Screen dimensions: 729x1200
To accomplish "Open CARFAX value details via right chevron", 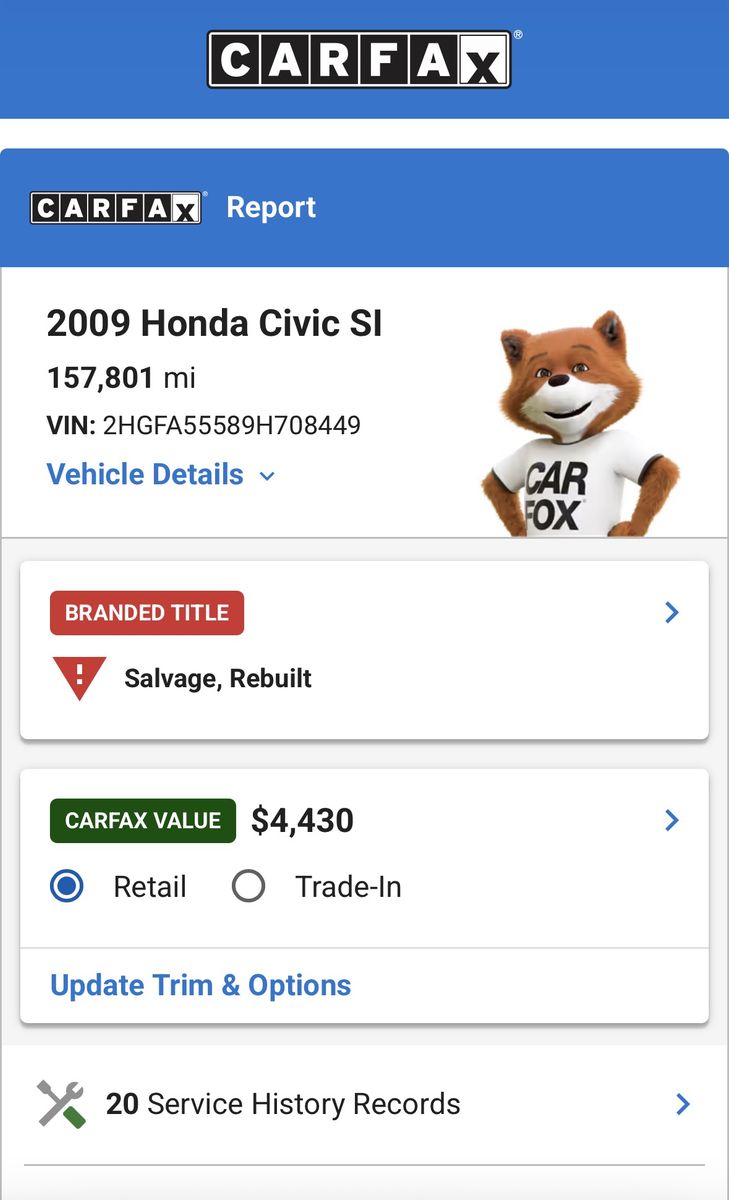I will 672,820.
